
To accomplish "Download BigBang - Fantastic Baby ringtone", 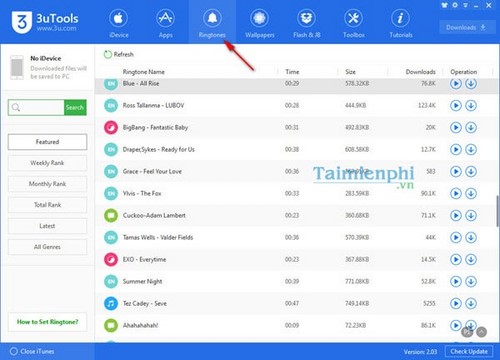I will coord(471,128).
